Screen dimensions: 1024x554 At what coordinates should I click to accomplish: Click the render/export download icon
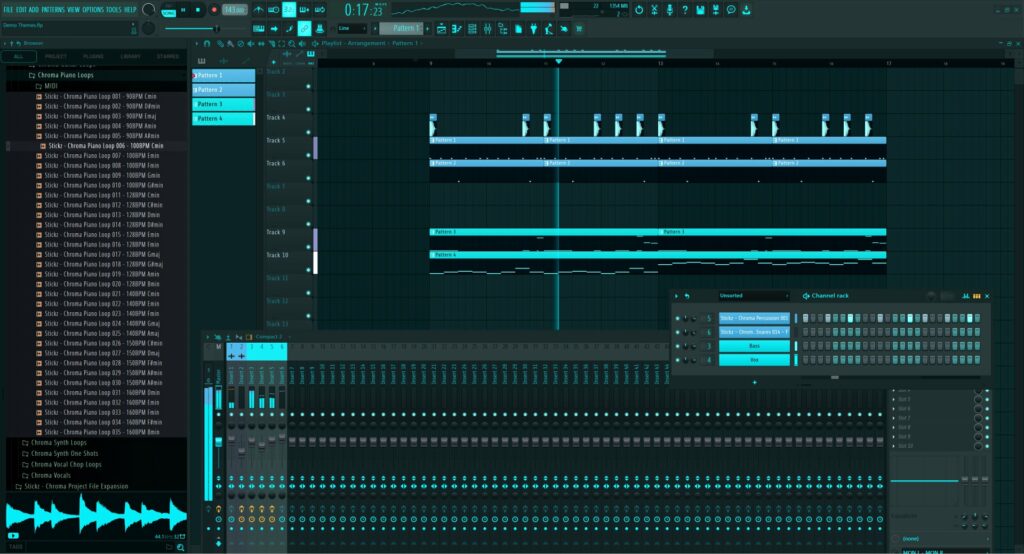click(746, 10)
